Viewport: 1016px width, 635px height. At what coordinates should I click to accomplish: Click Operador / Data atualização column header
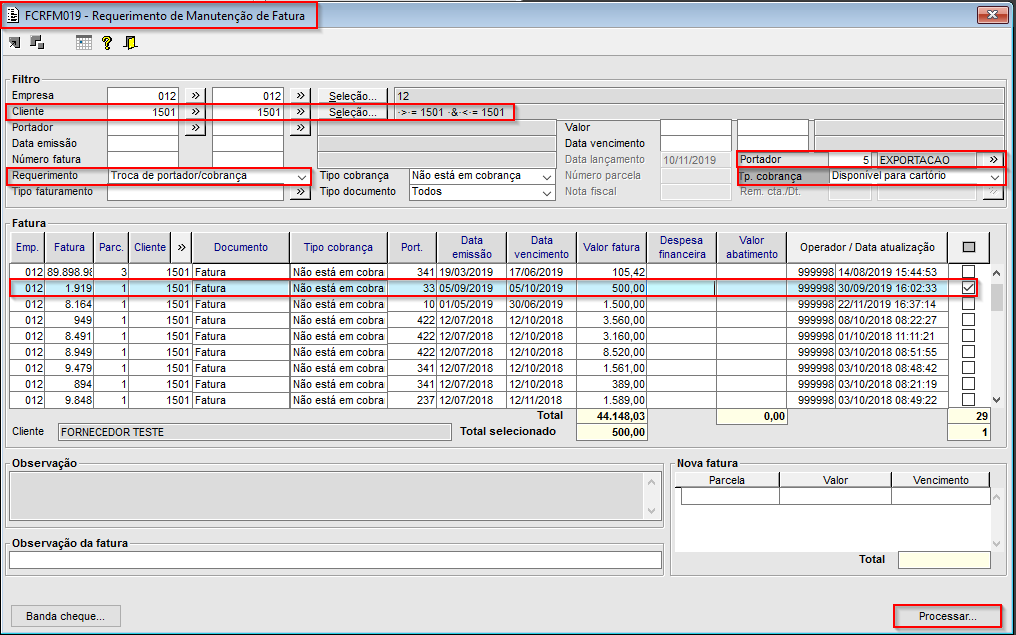868,247
